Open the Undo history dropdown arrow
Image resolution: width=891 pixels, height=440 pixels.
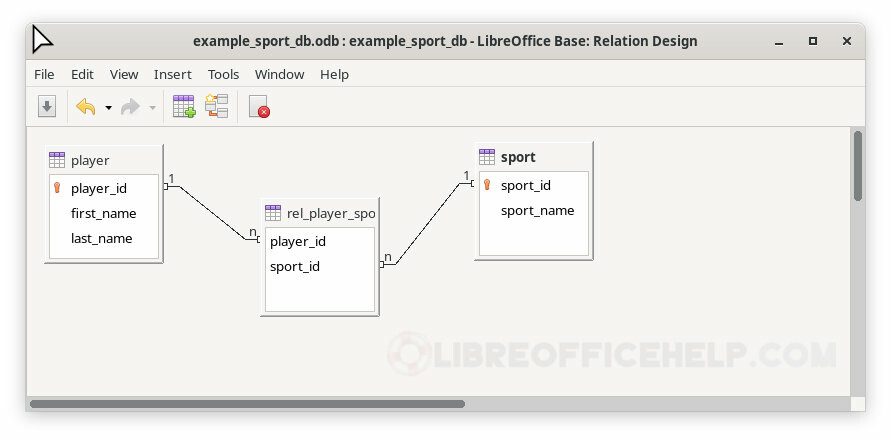tap(108, 108)
